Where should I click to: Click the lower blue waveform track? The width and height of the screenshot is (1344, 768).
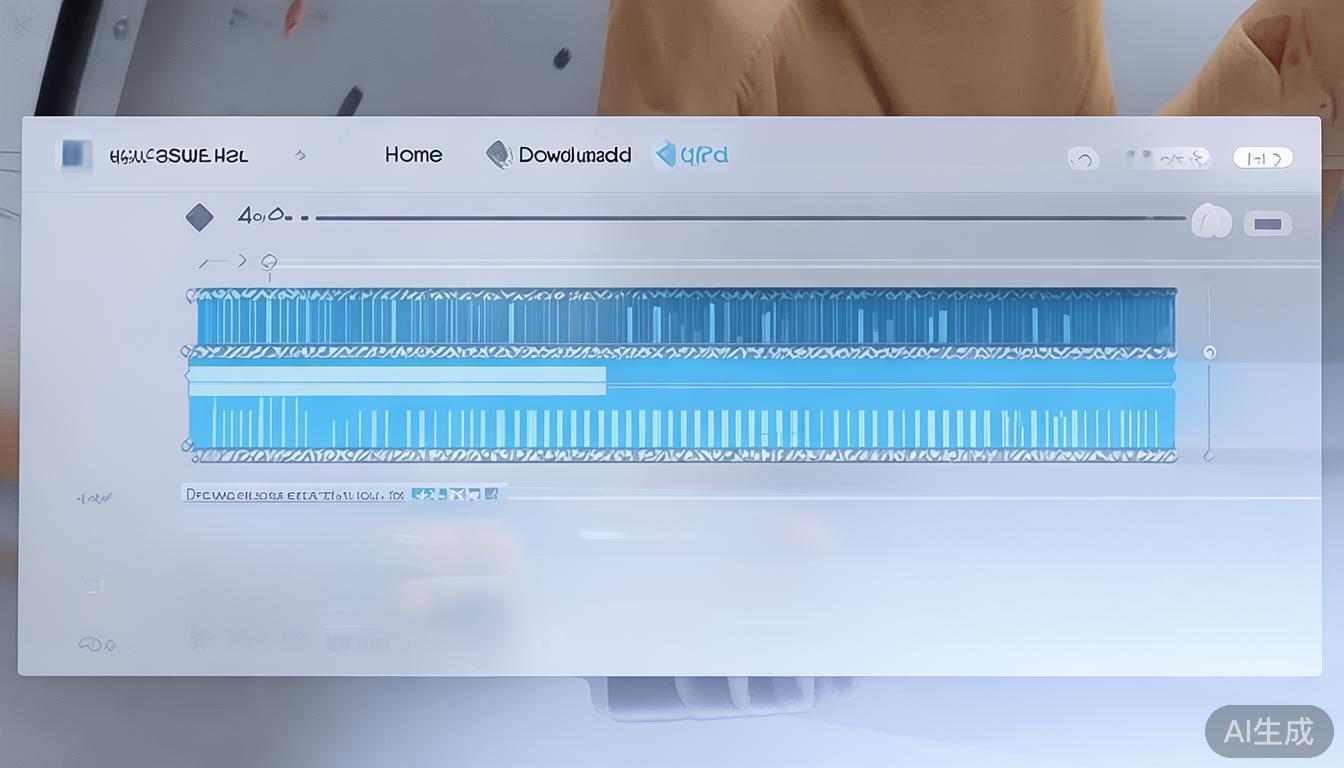(x=683, y=424)
